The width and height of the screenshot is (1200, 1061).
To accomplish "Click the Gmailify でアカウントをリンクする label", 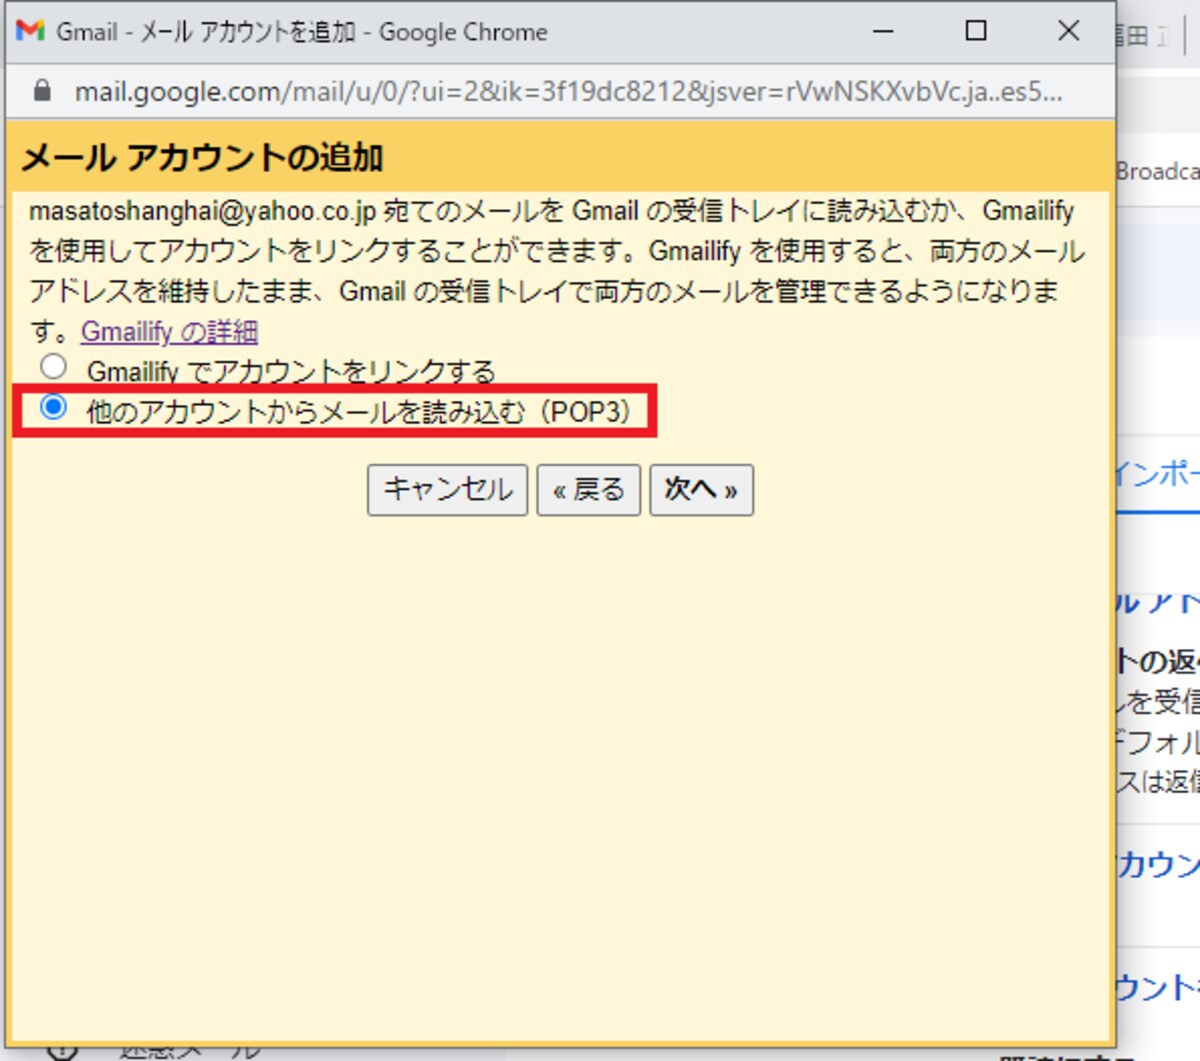I will pos(291,371).
